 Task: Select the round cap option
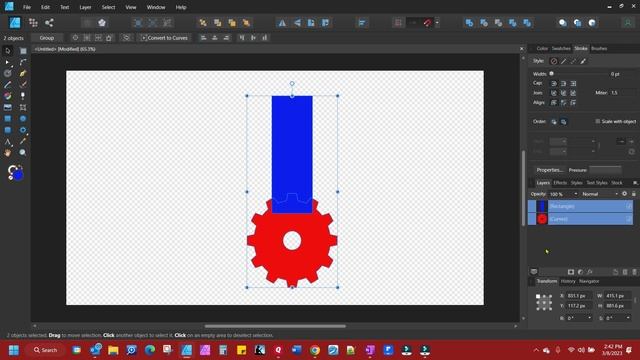(x=554, y=83)
